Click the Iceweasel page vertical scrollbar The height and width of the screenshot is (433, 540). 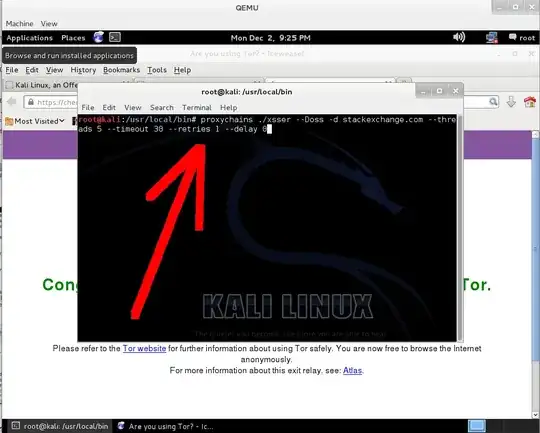pos(536,274)
